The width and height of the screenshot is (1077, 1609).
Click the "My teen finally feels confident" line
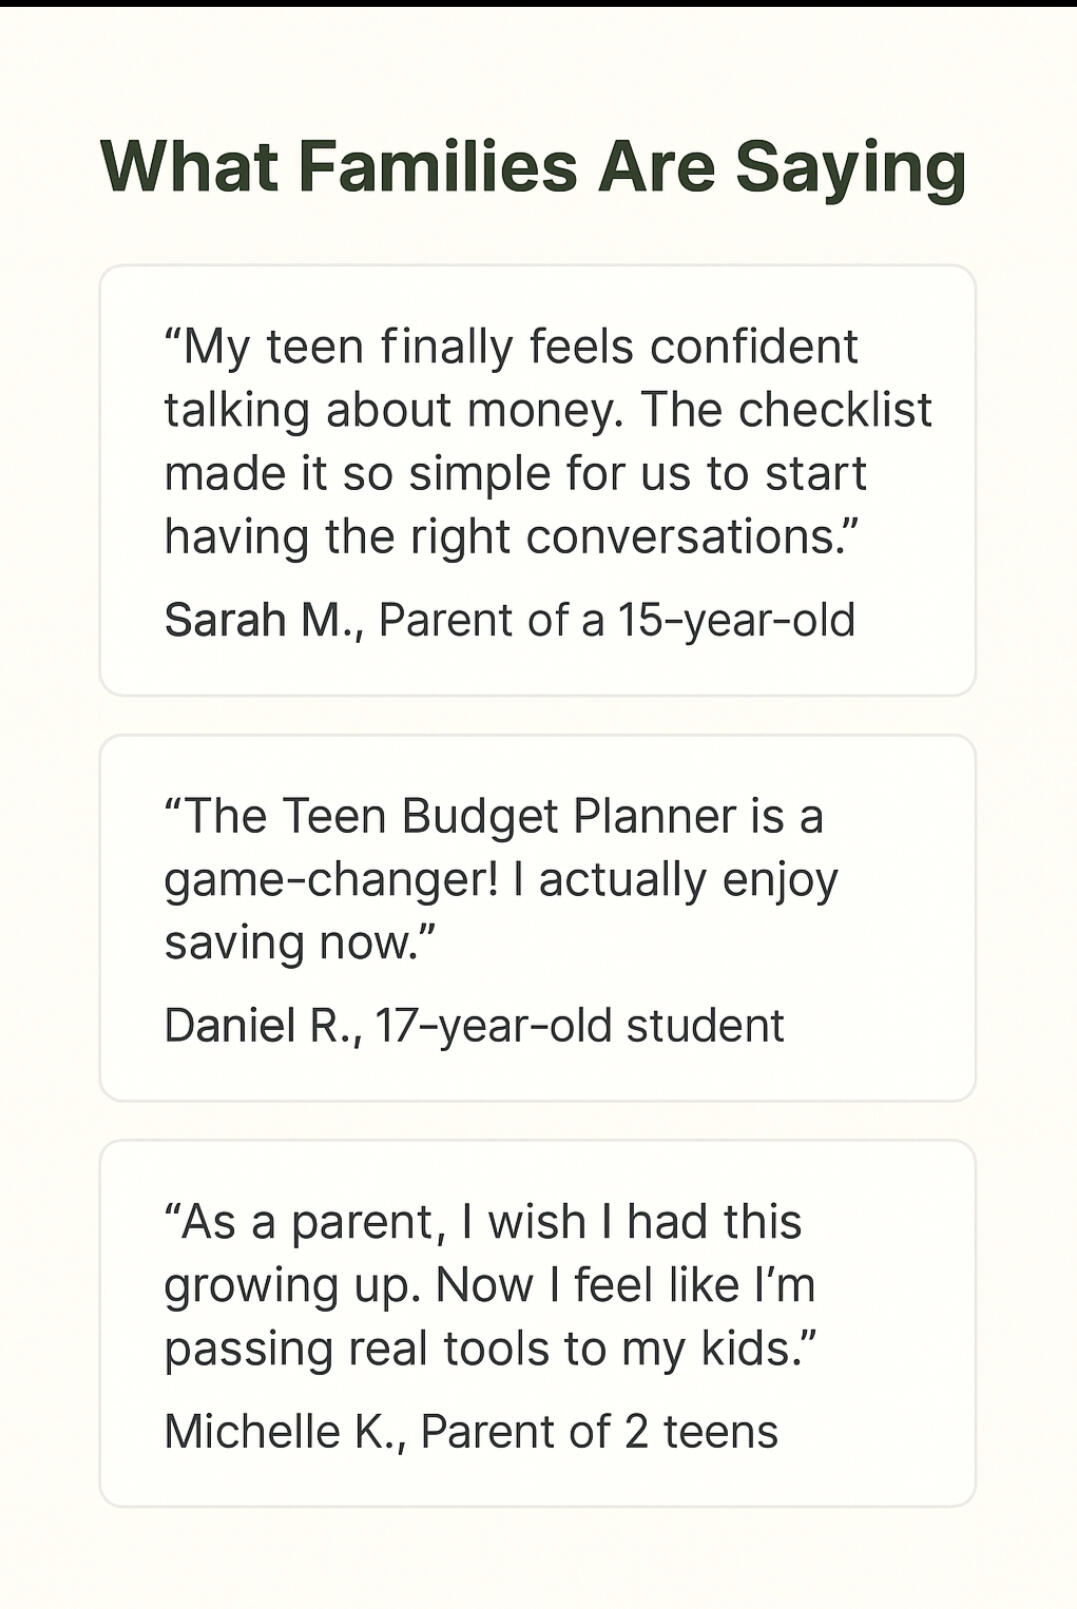pos(510,347)
